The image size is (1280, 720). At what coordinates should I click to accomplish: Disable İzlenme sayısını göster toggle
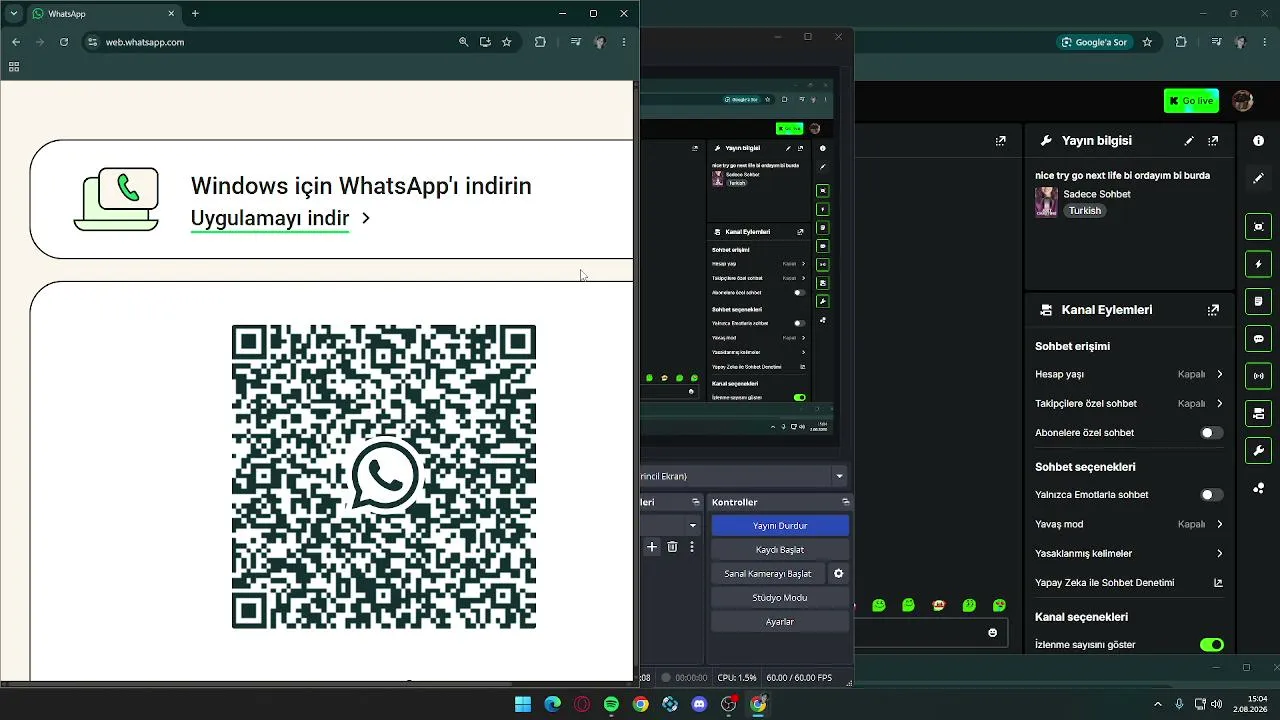[1212, 645]
